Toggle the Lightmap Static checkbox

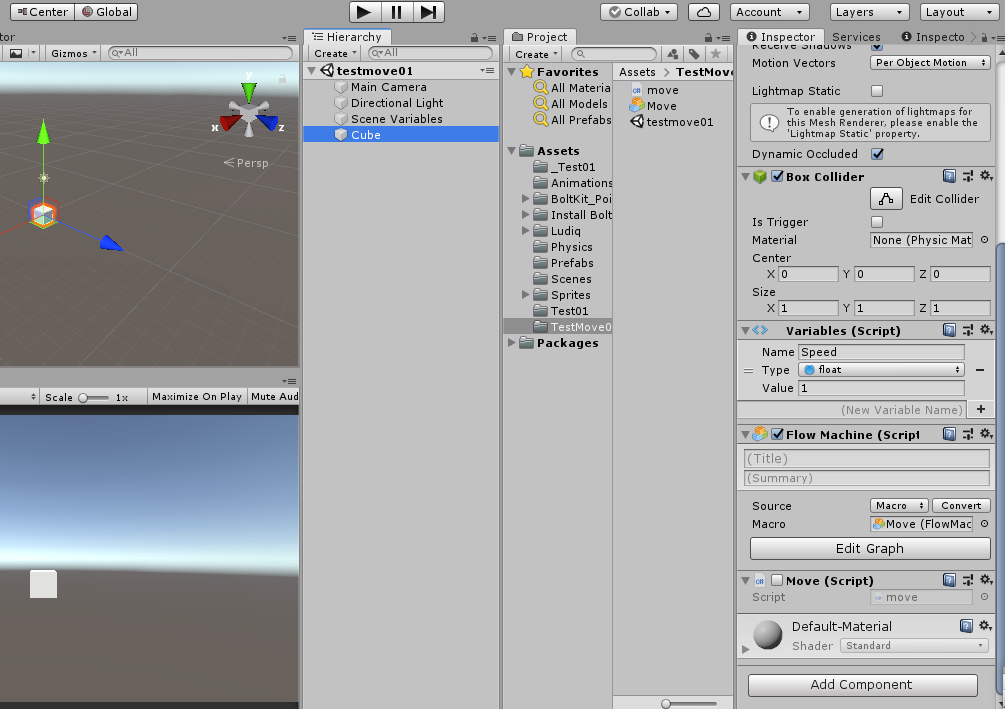877,91
